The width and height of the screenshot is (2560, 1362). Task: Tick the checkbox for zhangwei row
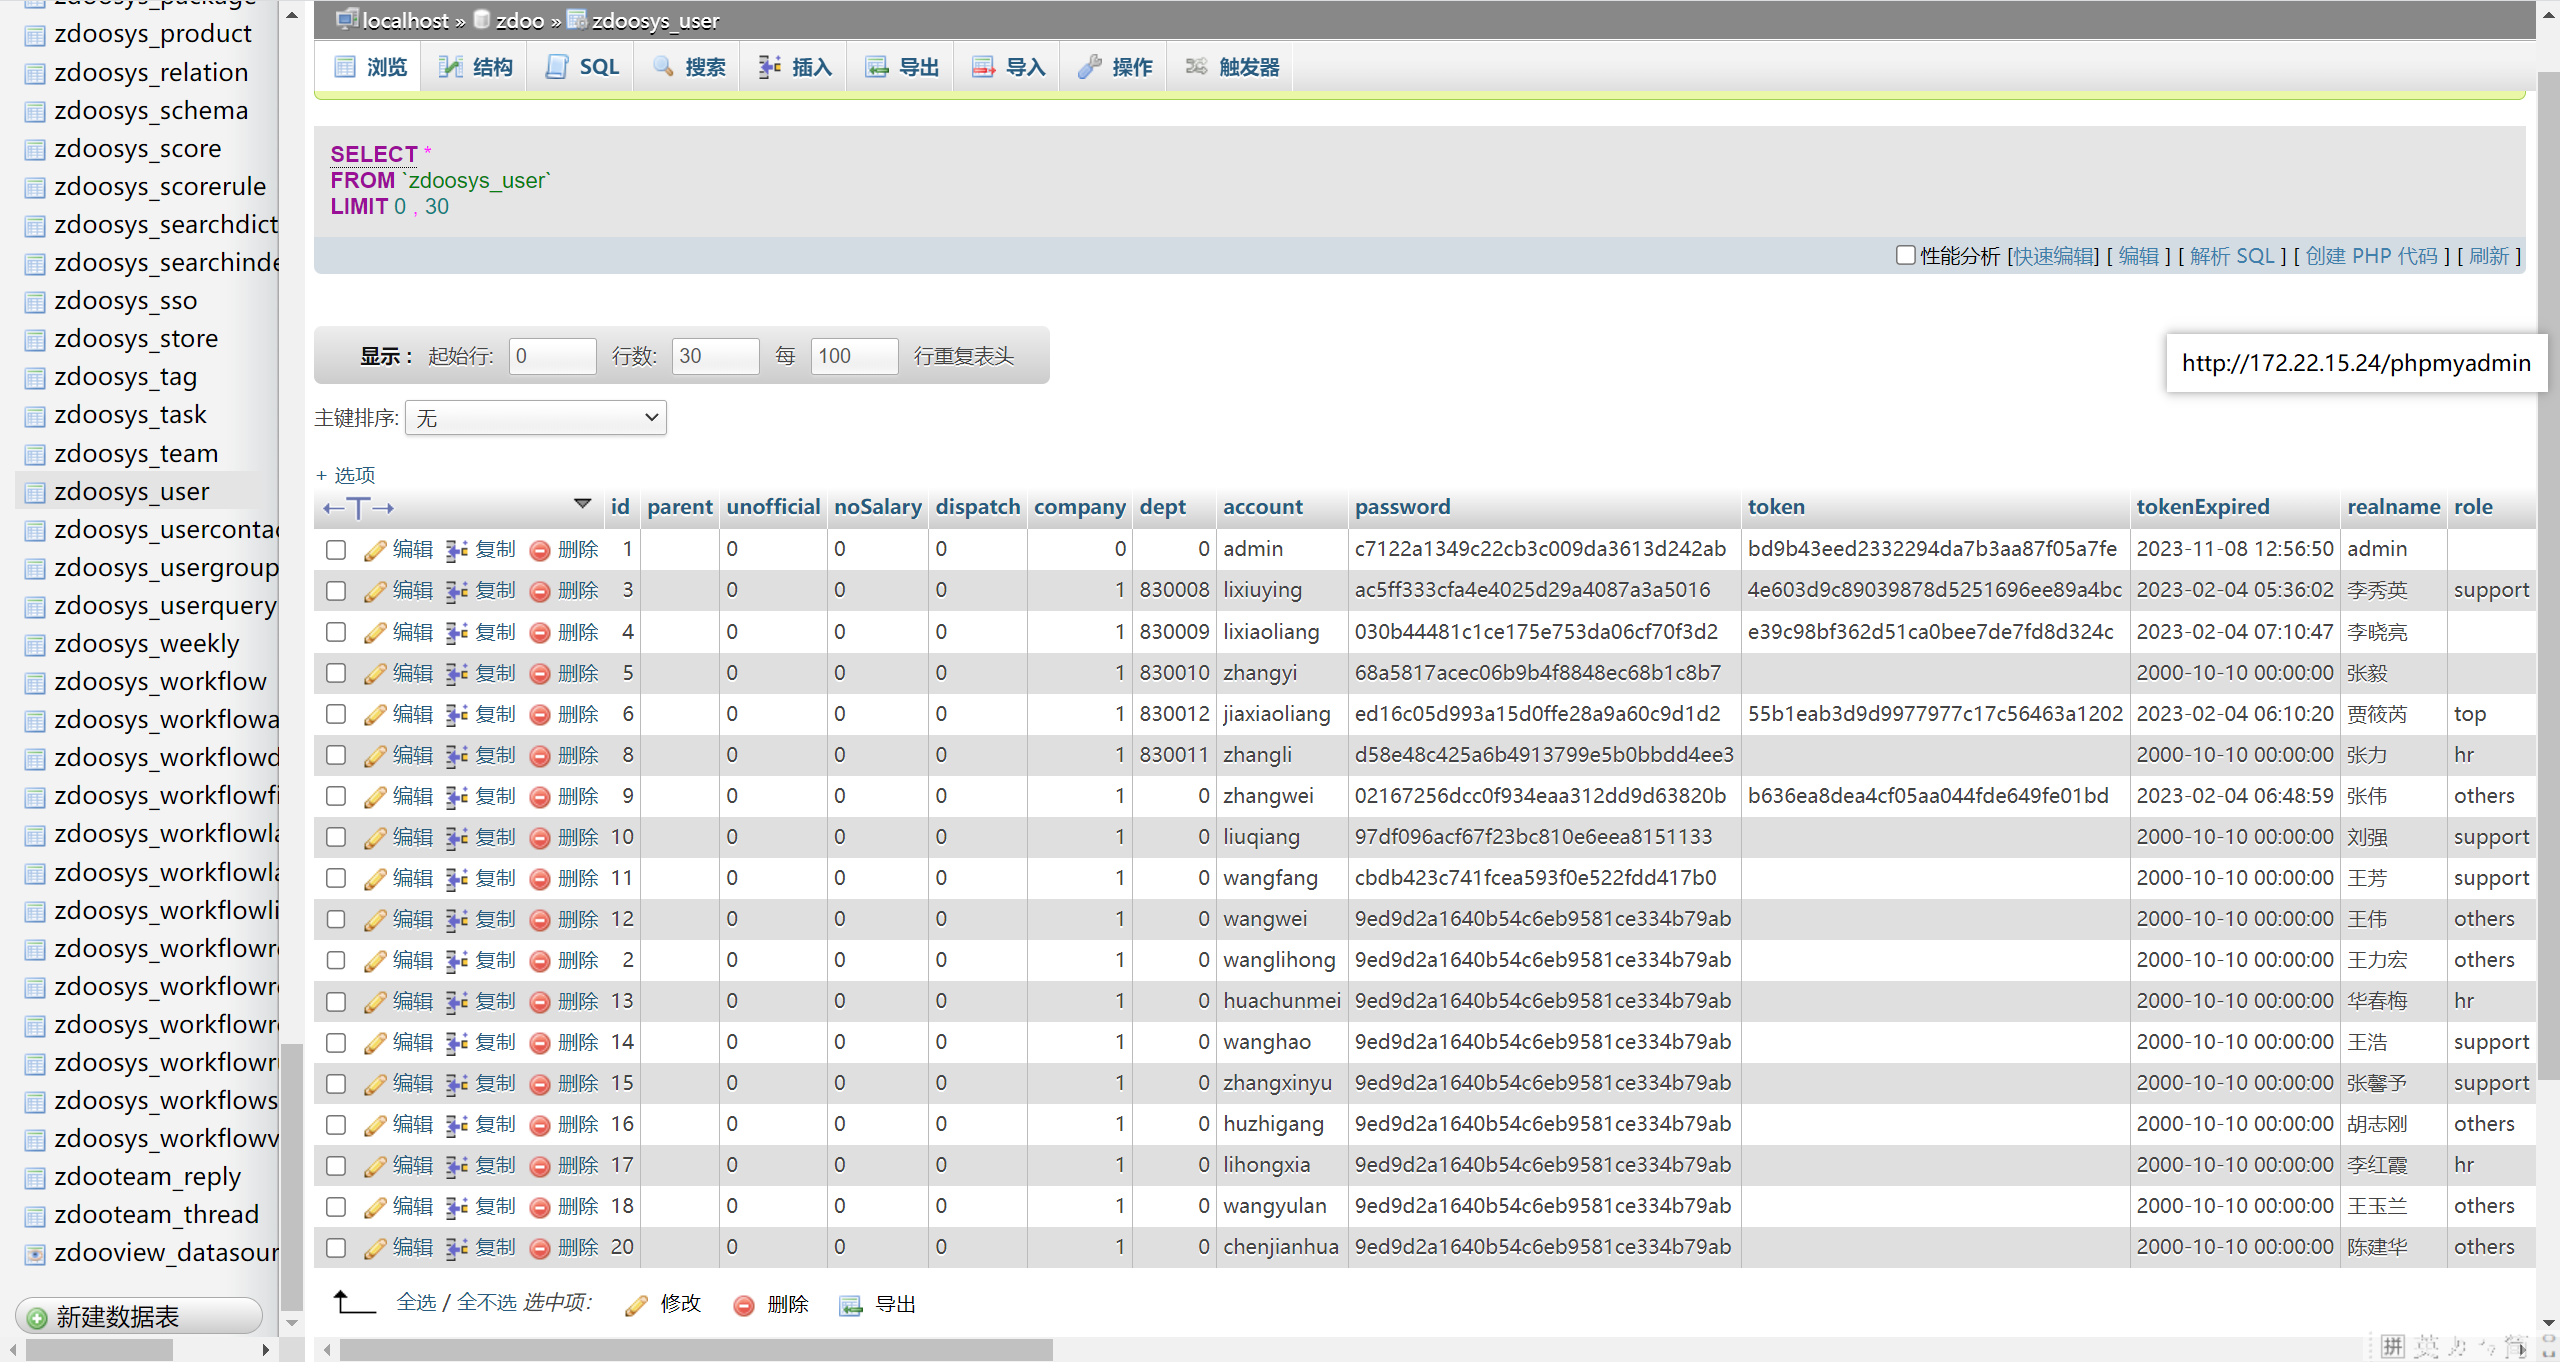[x=336, y=797]
